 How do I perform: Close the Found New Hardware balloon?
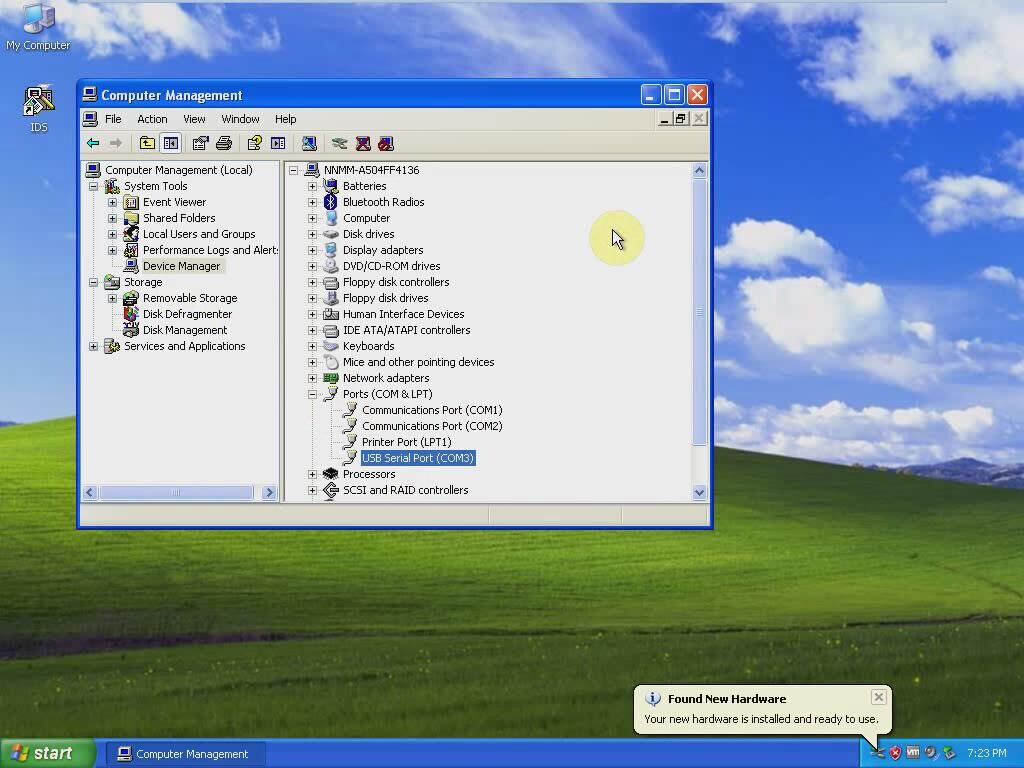[x=878, y=697]
